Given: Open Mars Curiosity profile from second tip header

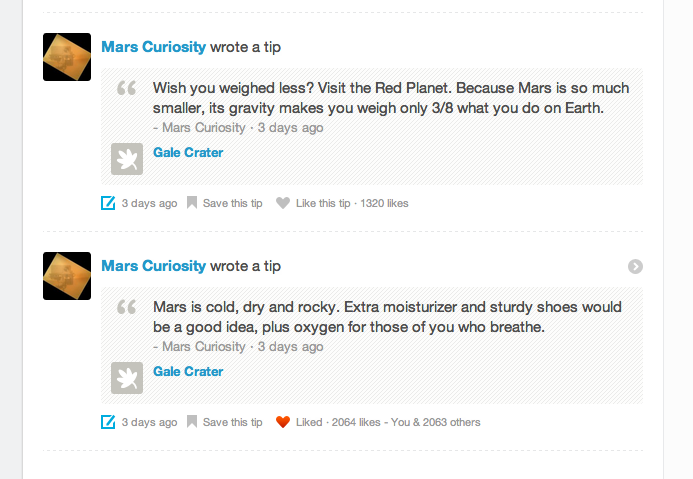Looking at the screenshot, I should 153,266.
